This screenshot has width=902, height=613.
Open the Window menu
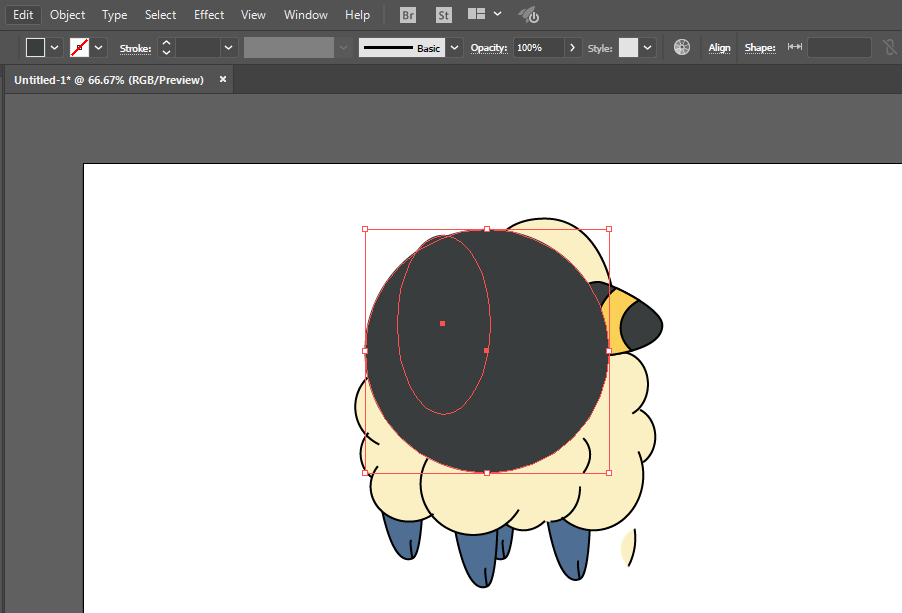(305, 15)
